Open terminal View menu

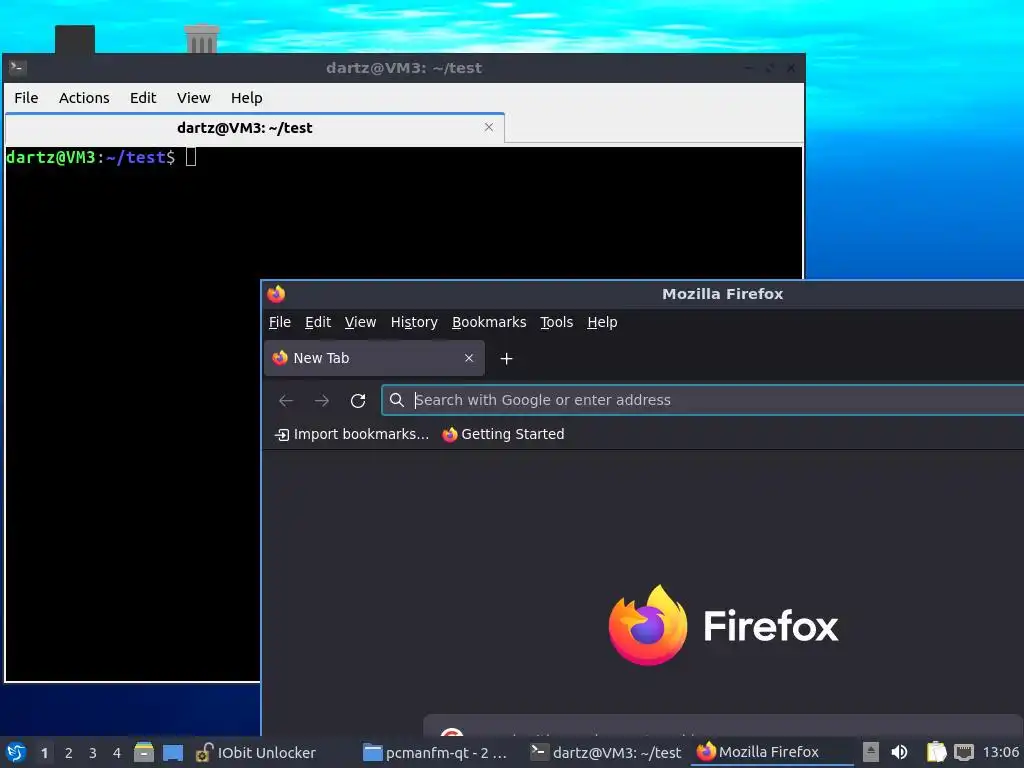click(193, 98)
